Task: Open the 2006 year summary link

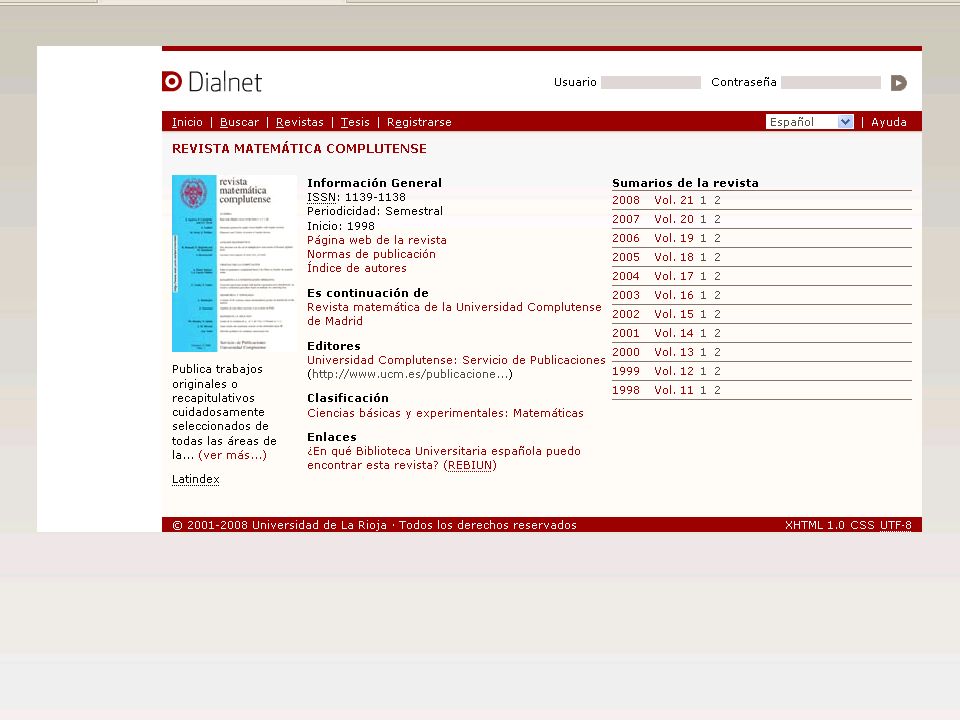Action: (x=626, y=238)
